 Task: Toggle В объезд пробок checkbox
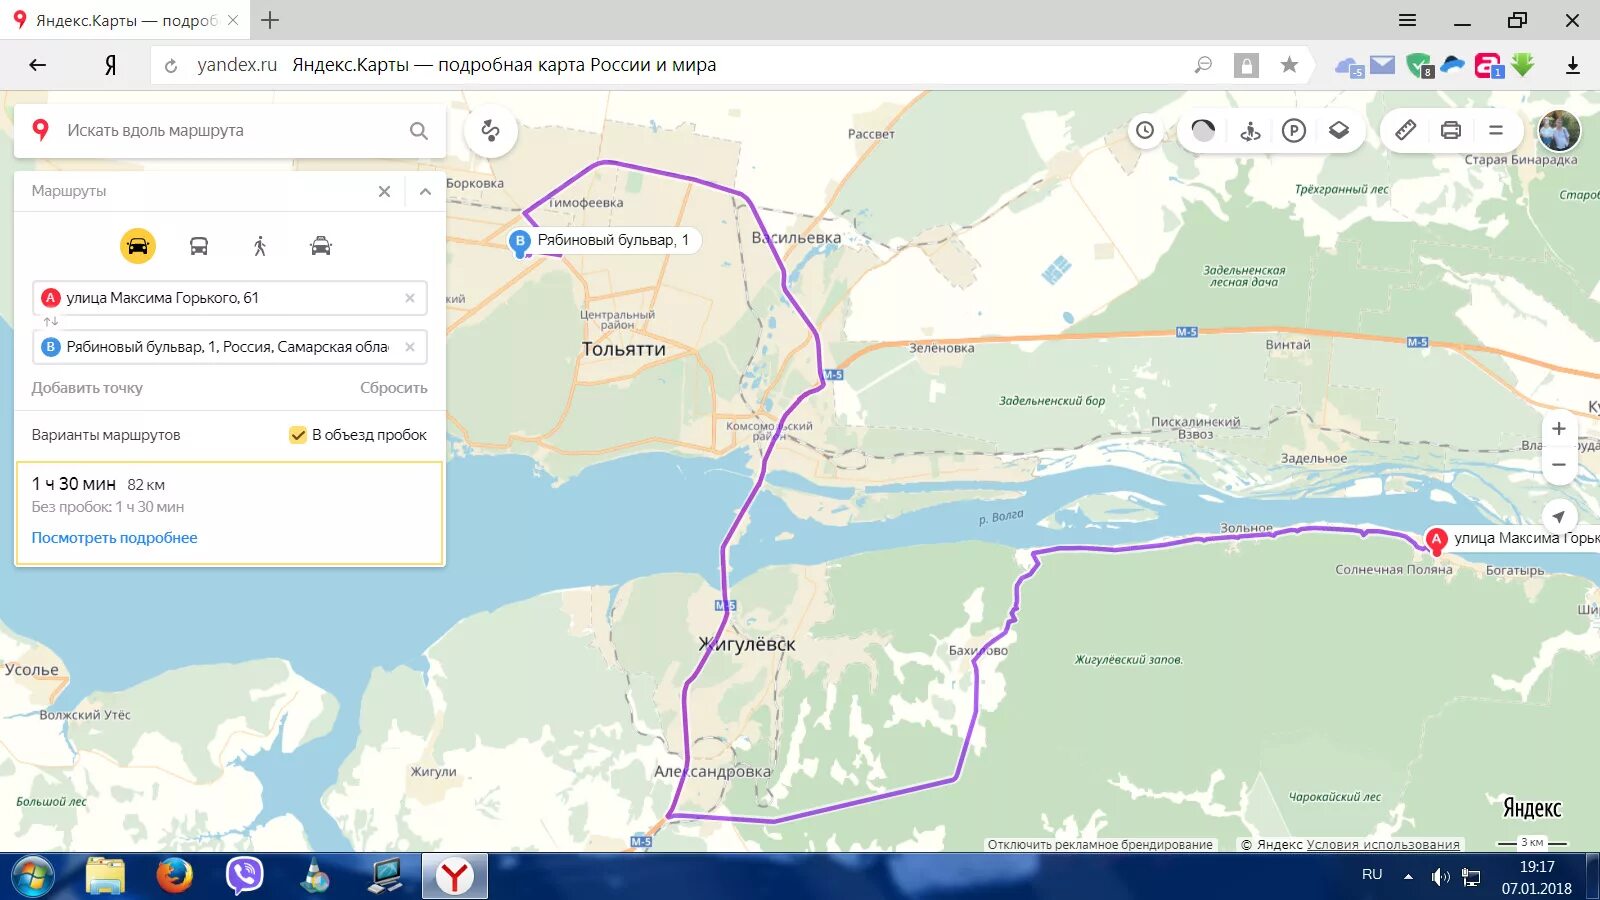(x=298, y=435)
